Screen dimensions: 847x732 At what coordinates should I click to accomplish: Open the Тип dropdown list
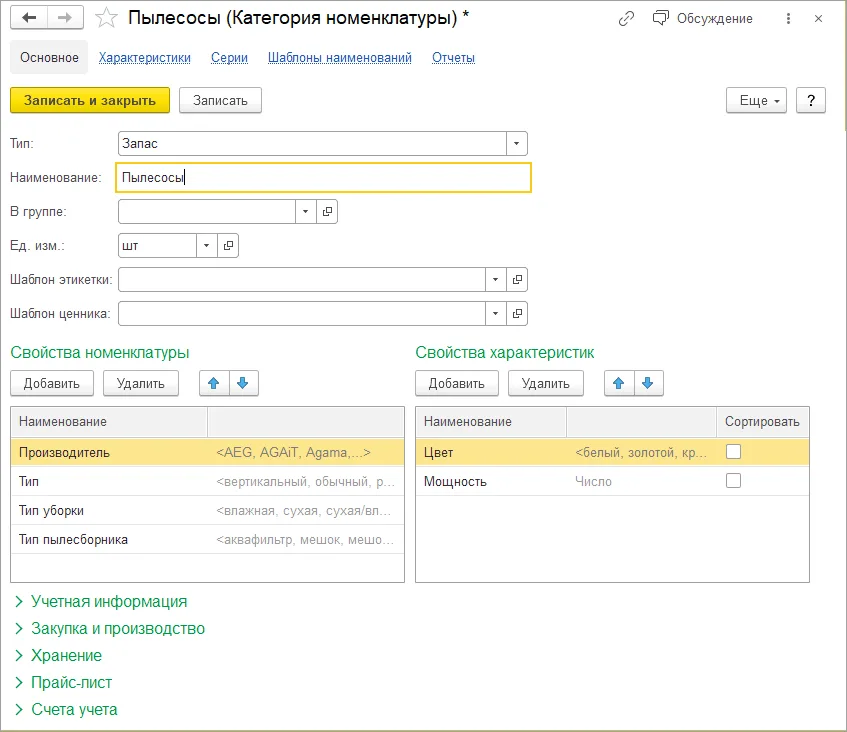tap(516, 144)
